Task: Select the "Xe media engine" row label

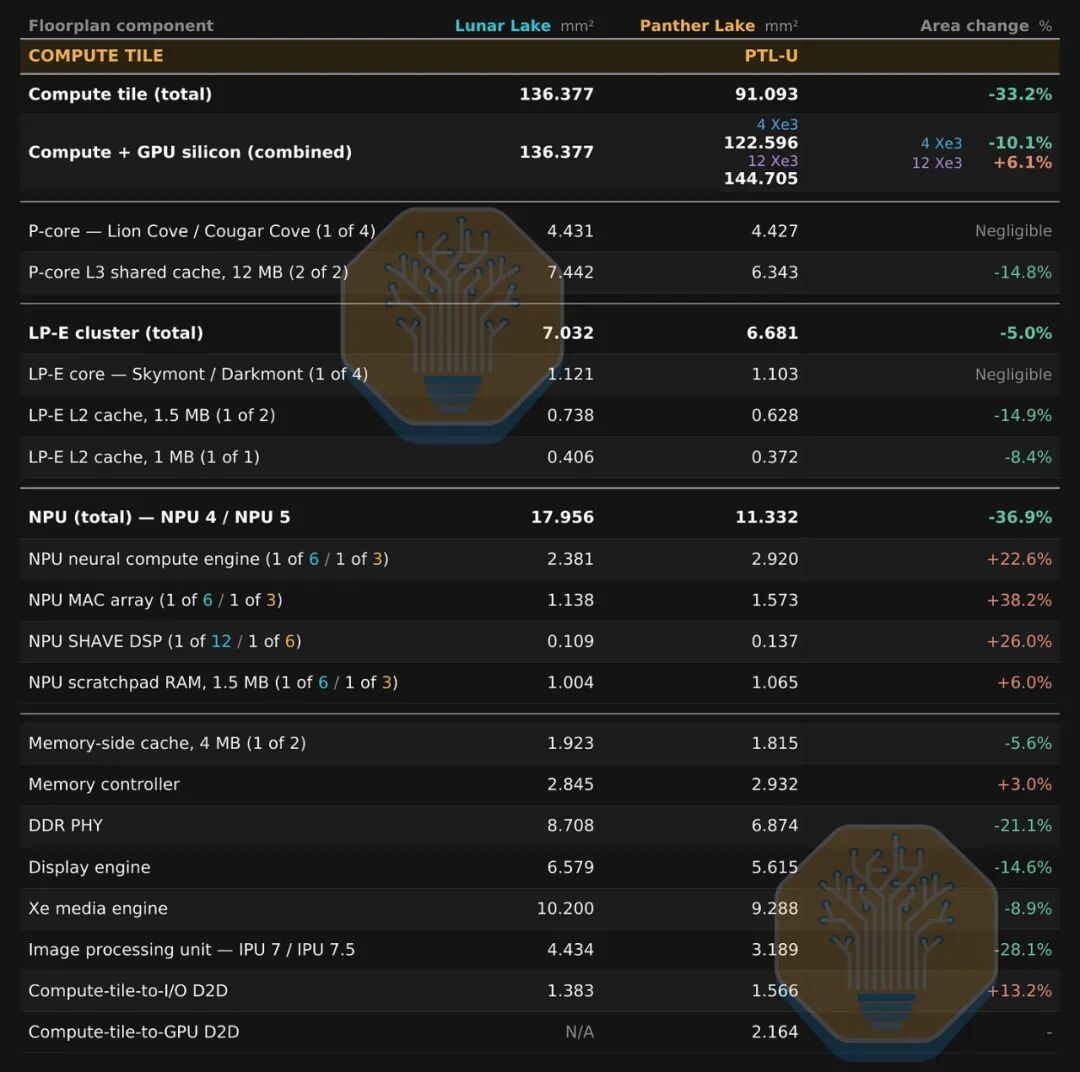Action: point(98,908)
